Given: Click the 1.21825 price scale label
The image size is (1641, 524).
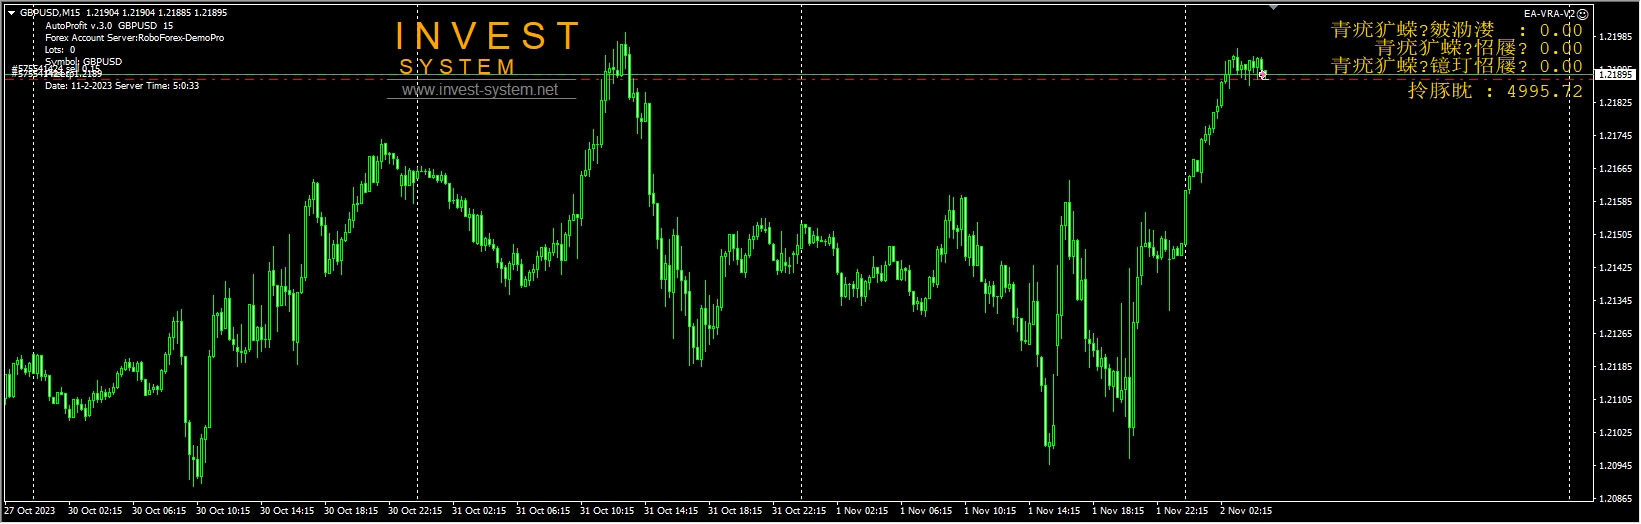Looking at the screenshot, I should pos(1616,103).
